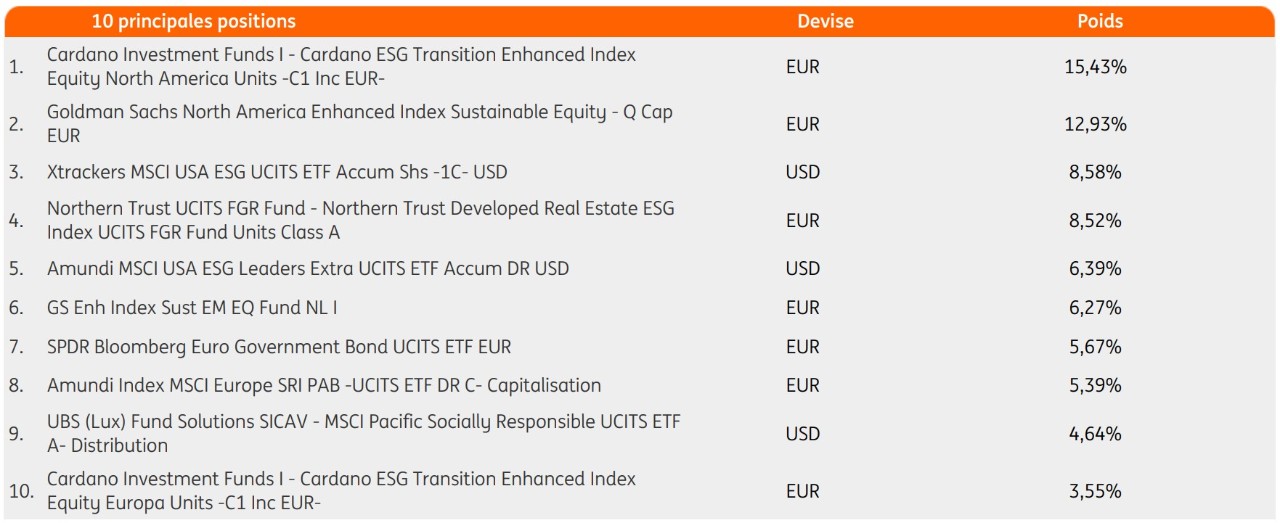Select Cardano ESG Transition North America fund
This screenshot has width=1280, height=523.
click(341, 67)
